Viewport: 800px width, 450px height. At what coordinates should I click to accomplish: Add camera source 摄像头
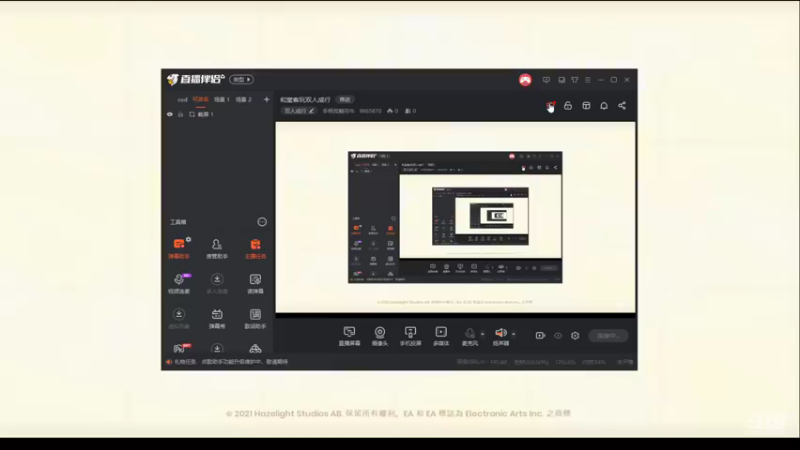click(380, 336)
